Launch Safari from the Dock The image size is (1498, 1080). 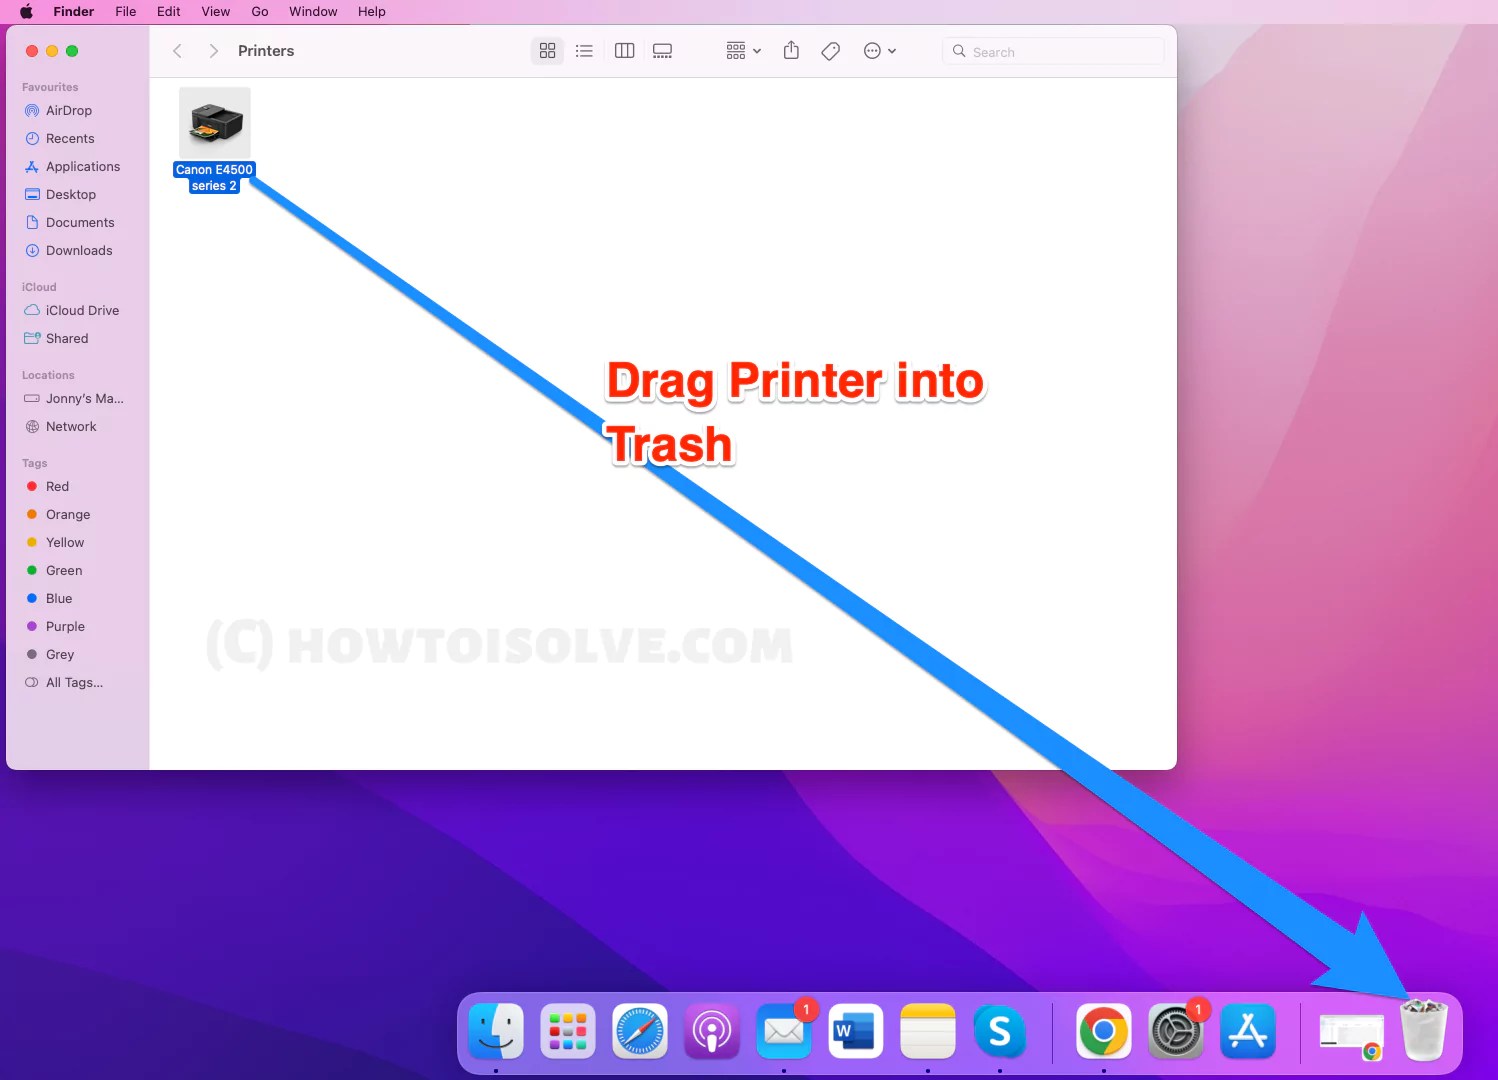(639, 1031)
